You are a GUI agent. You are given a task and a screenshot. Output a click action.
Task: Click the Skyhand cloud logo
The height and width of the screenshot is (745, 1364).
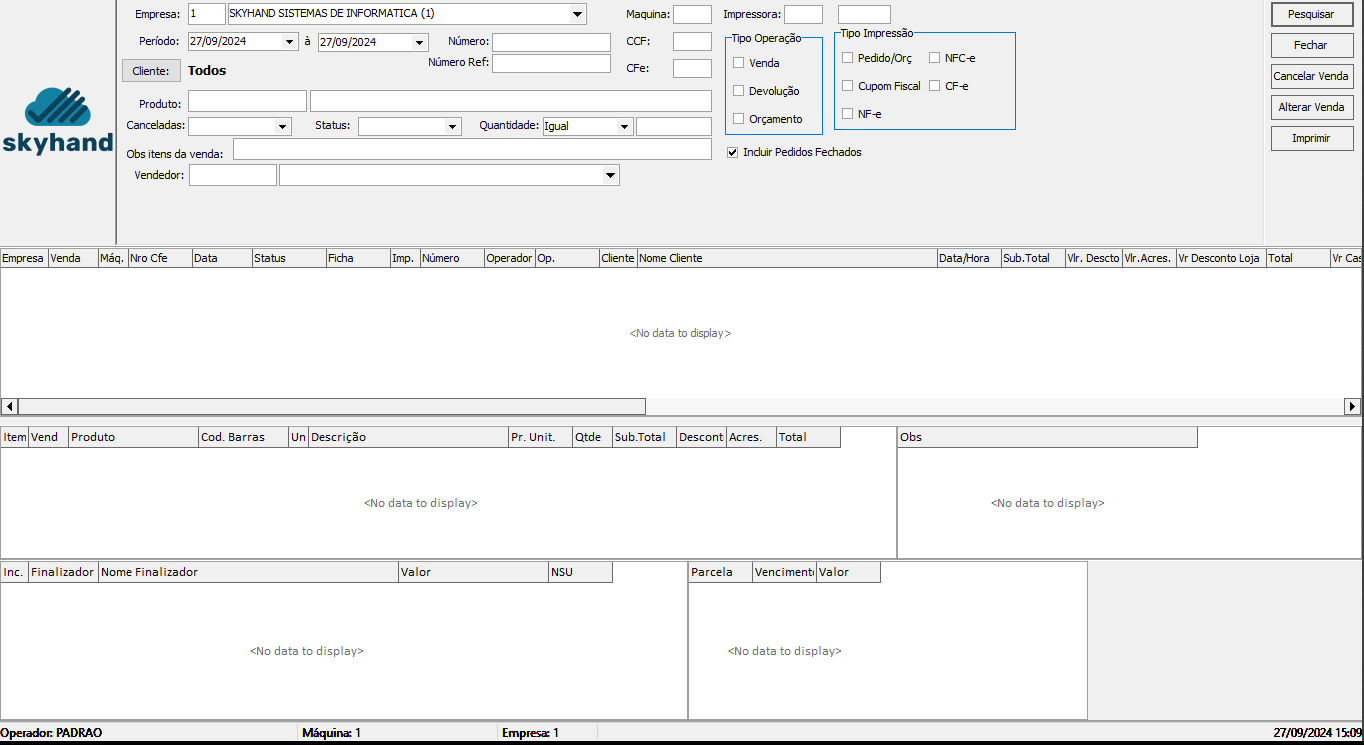point(57,120)
